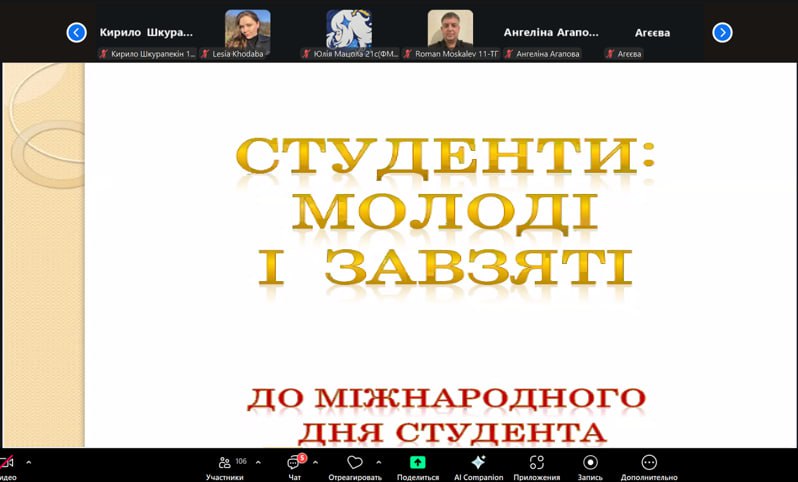This screenshot has height=482, width=798.
Task: Click muted mic icon by Агєєва label
Action: tap(610, 54)
